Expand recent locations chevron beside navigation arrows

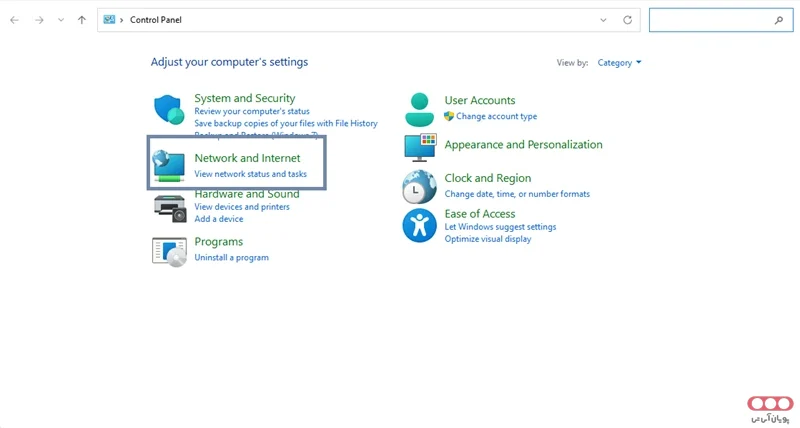pyautogui.click(x=61, y=20)
